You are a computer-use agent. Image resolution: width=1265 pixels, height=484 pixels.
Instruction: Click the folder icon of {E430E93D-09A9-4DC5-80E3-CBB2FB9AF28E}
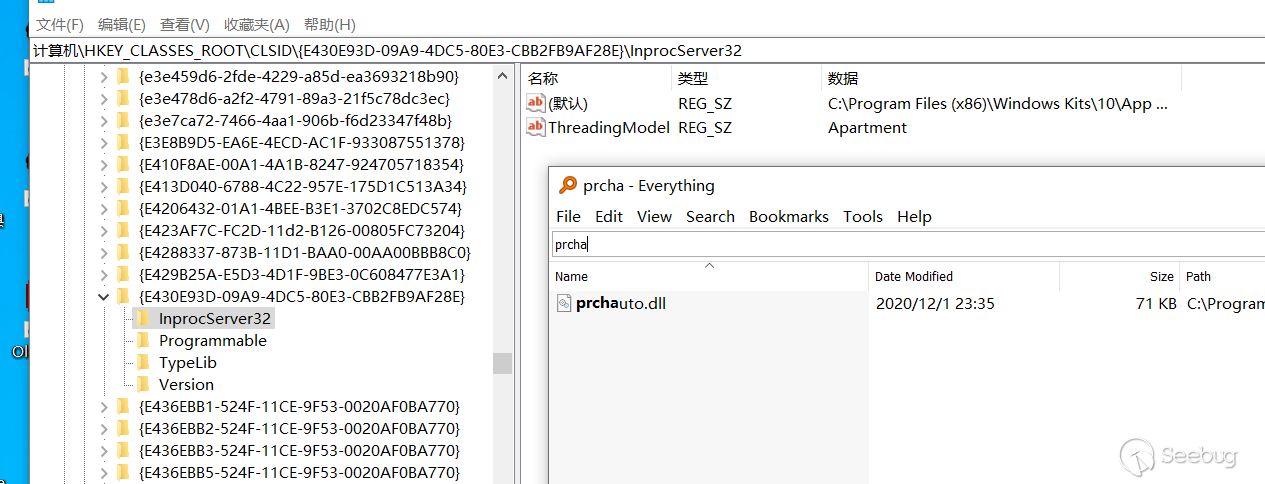coord(124,296)
